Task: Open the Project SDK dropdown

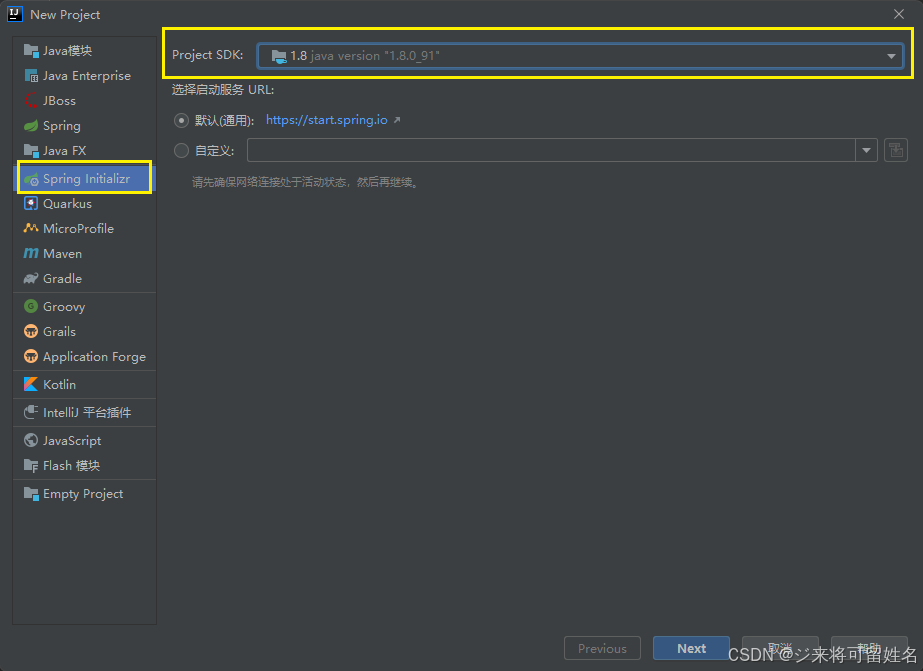Action: pos(580,56)
